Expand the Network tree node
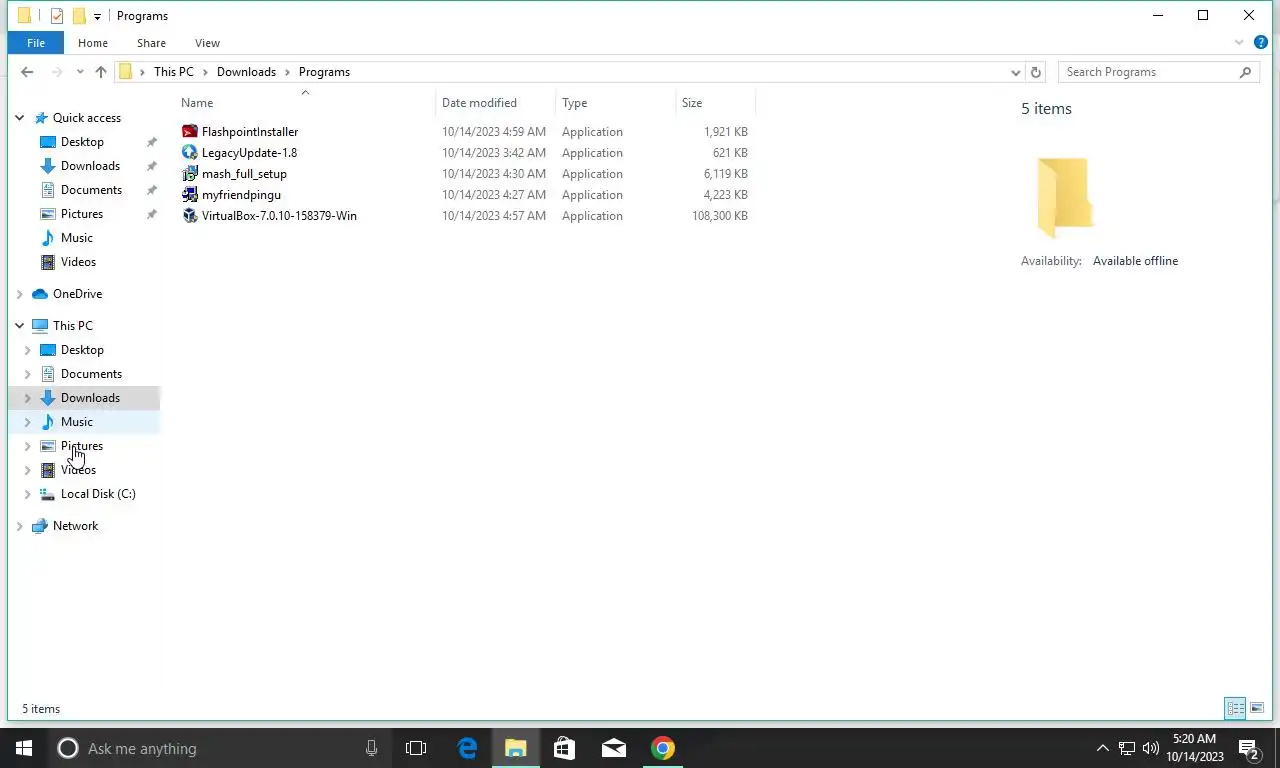Screen dimensions: 1280x768 pyautogui.click(x=19, y=526)
